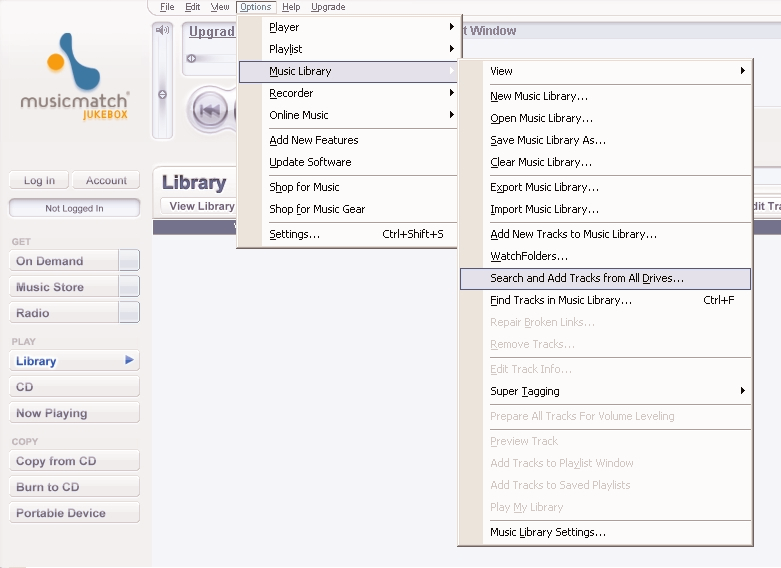Open On Demand section
The height and width of the screenshot is (568, 781).
click(x=64, y=261)
